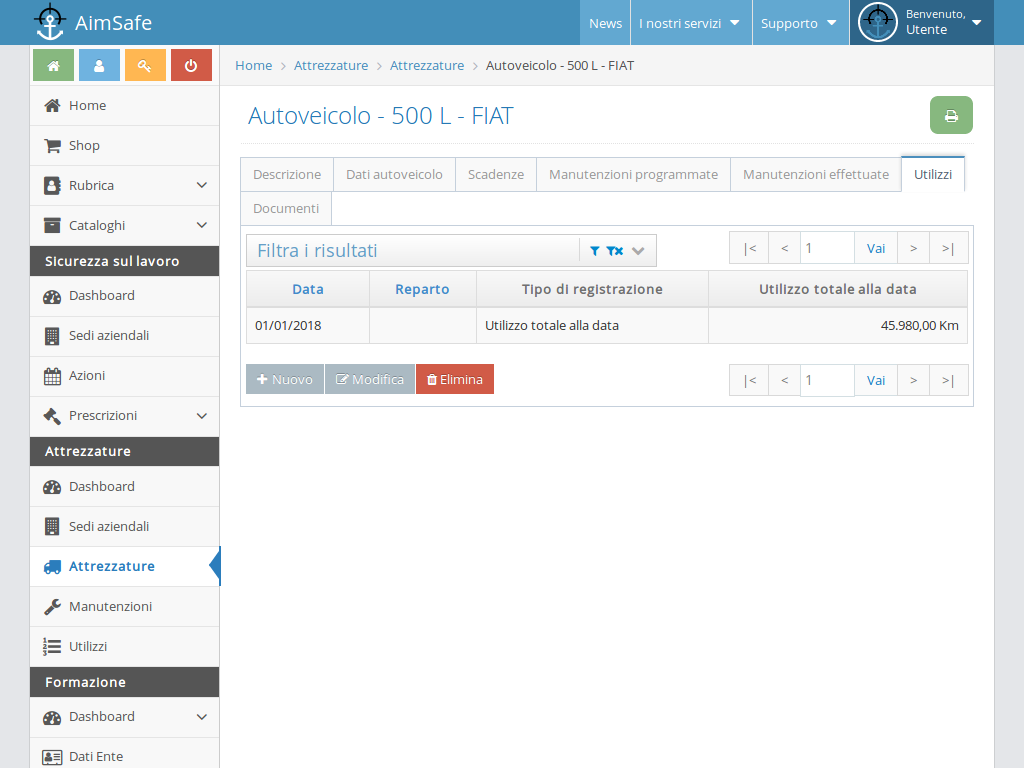
Task: Open Home in the sidebar menu
Action: click(125, 106)
